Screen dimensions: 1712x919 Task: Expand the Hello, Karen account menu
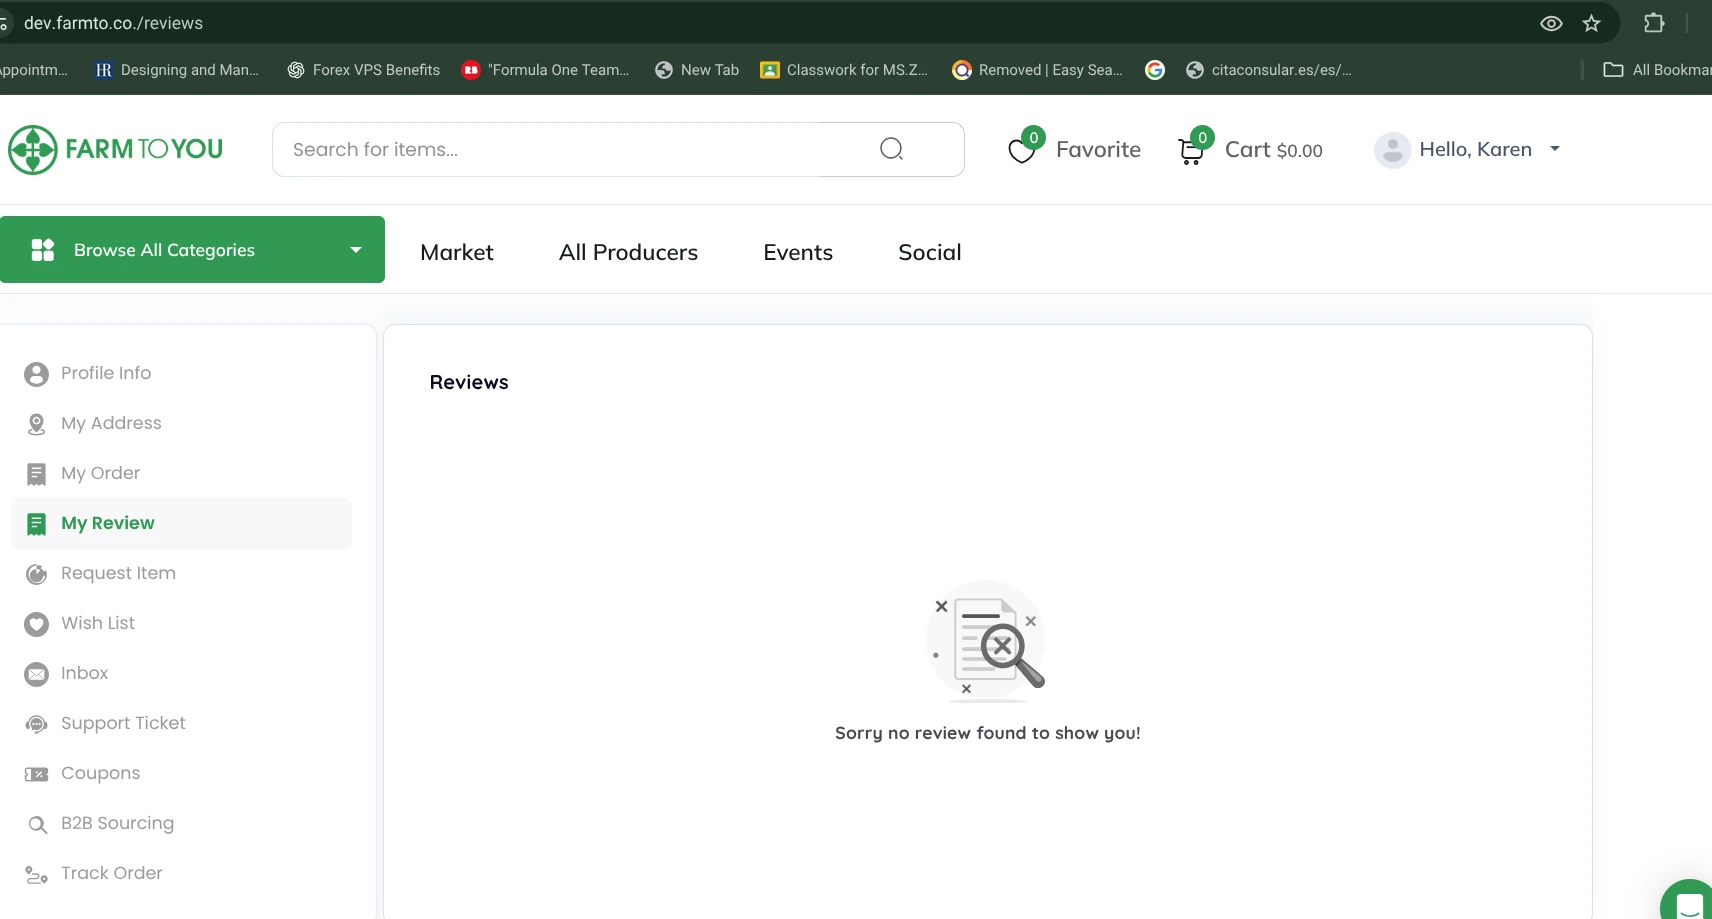(x=1554, y=149)
